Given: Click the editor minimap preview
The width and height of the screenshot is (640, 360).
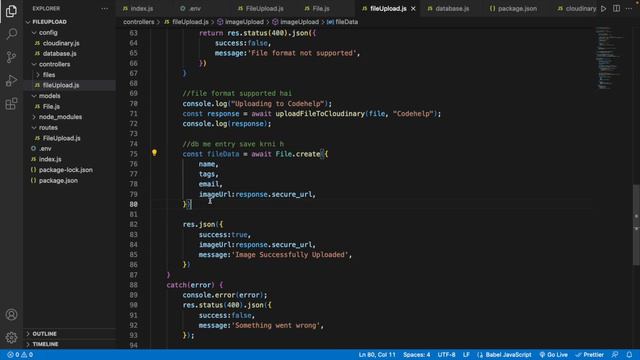Looking at the screenshot, I should (609, 58).
